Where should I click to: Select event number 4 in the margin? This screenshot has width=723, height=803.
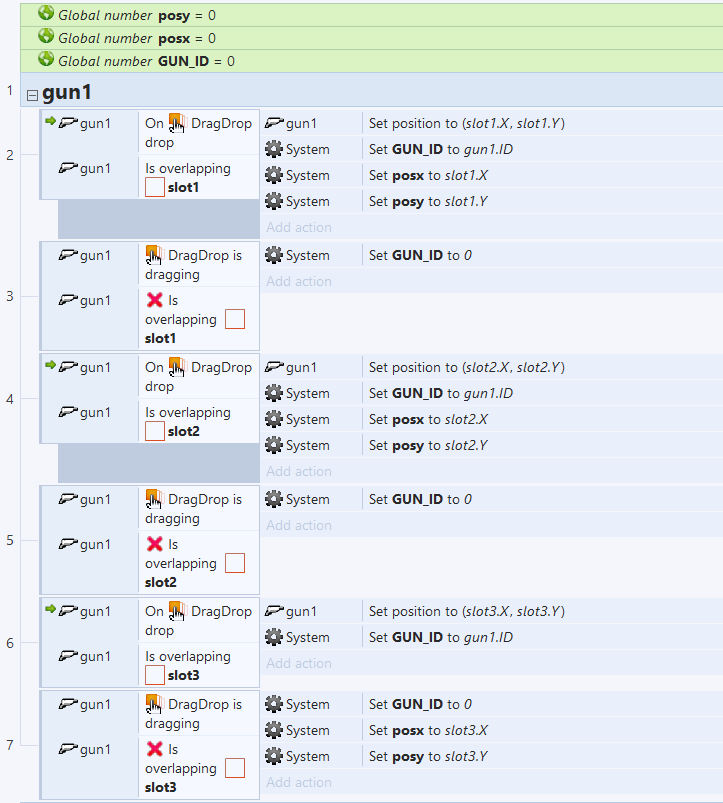click(x=10, y=399)
